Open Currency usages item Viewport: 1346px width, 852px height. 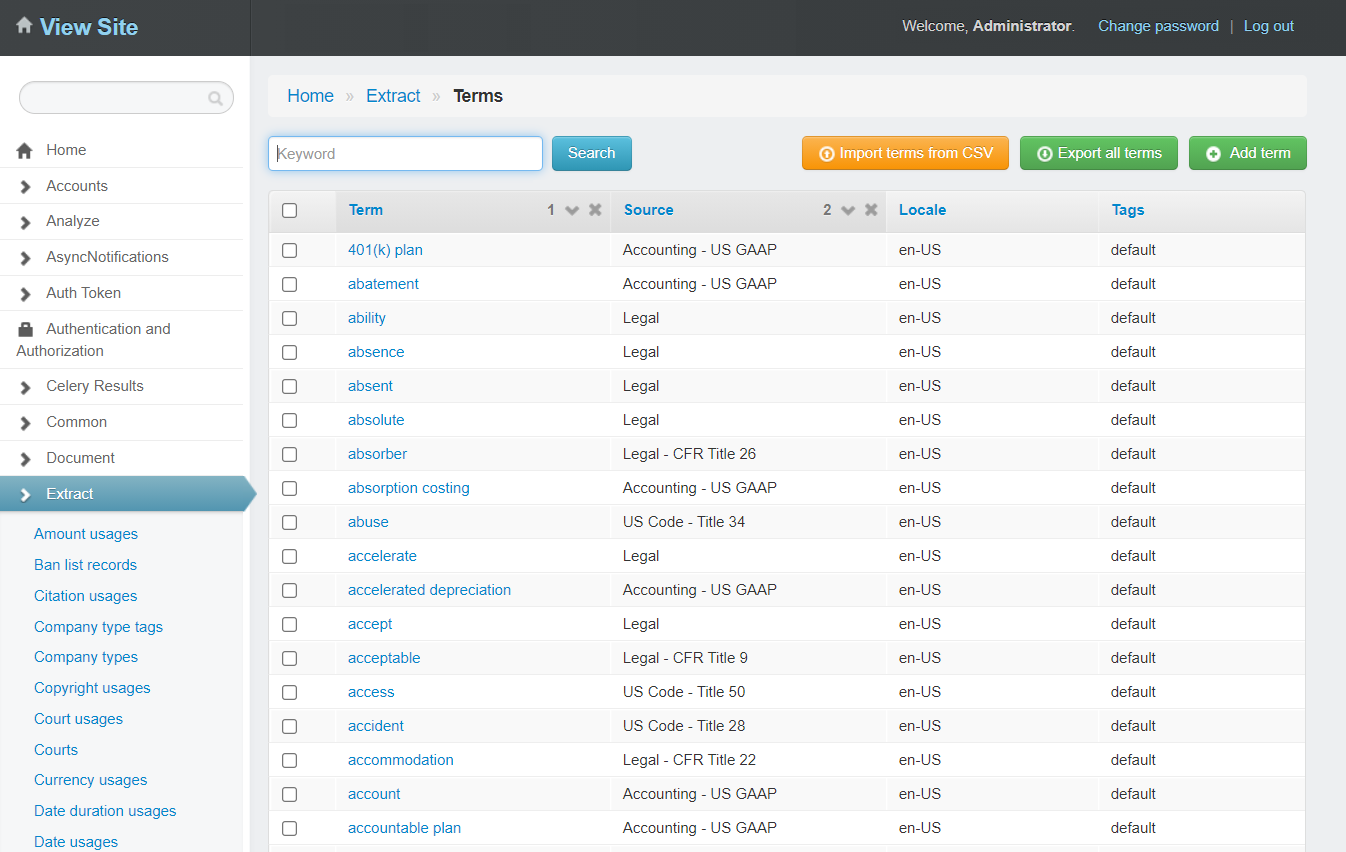coord(90,780)
